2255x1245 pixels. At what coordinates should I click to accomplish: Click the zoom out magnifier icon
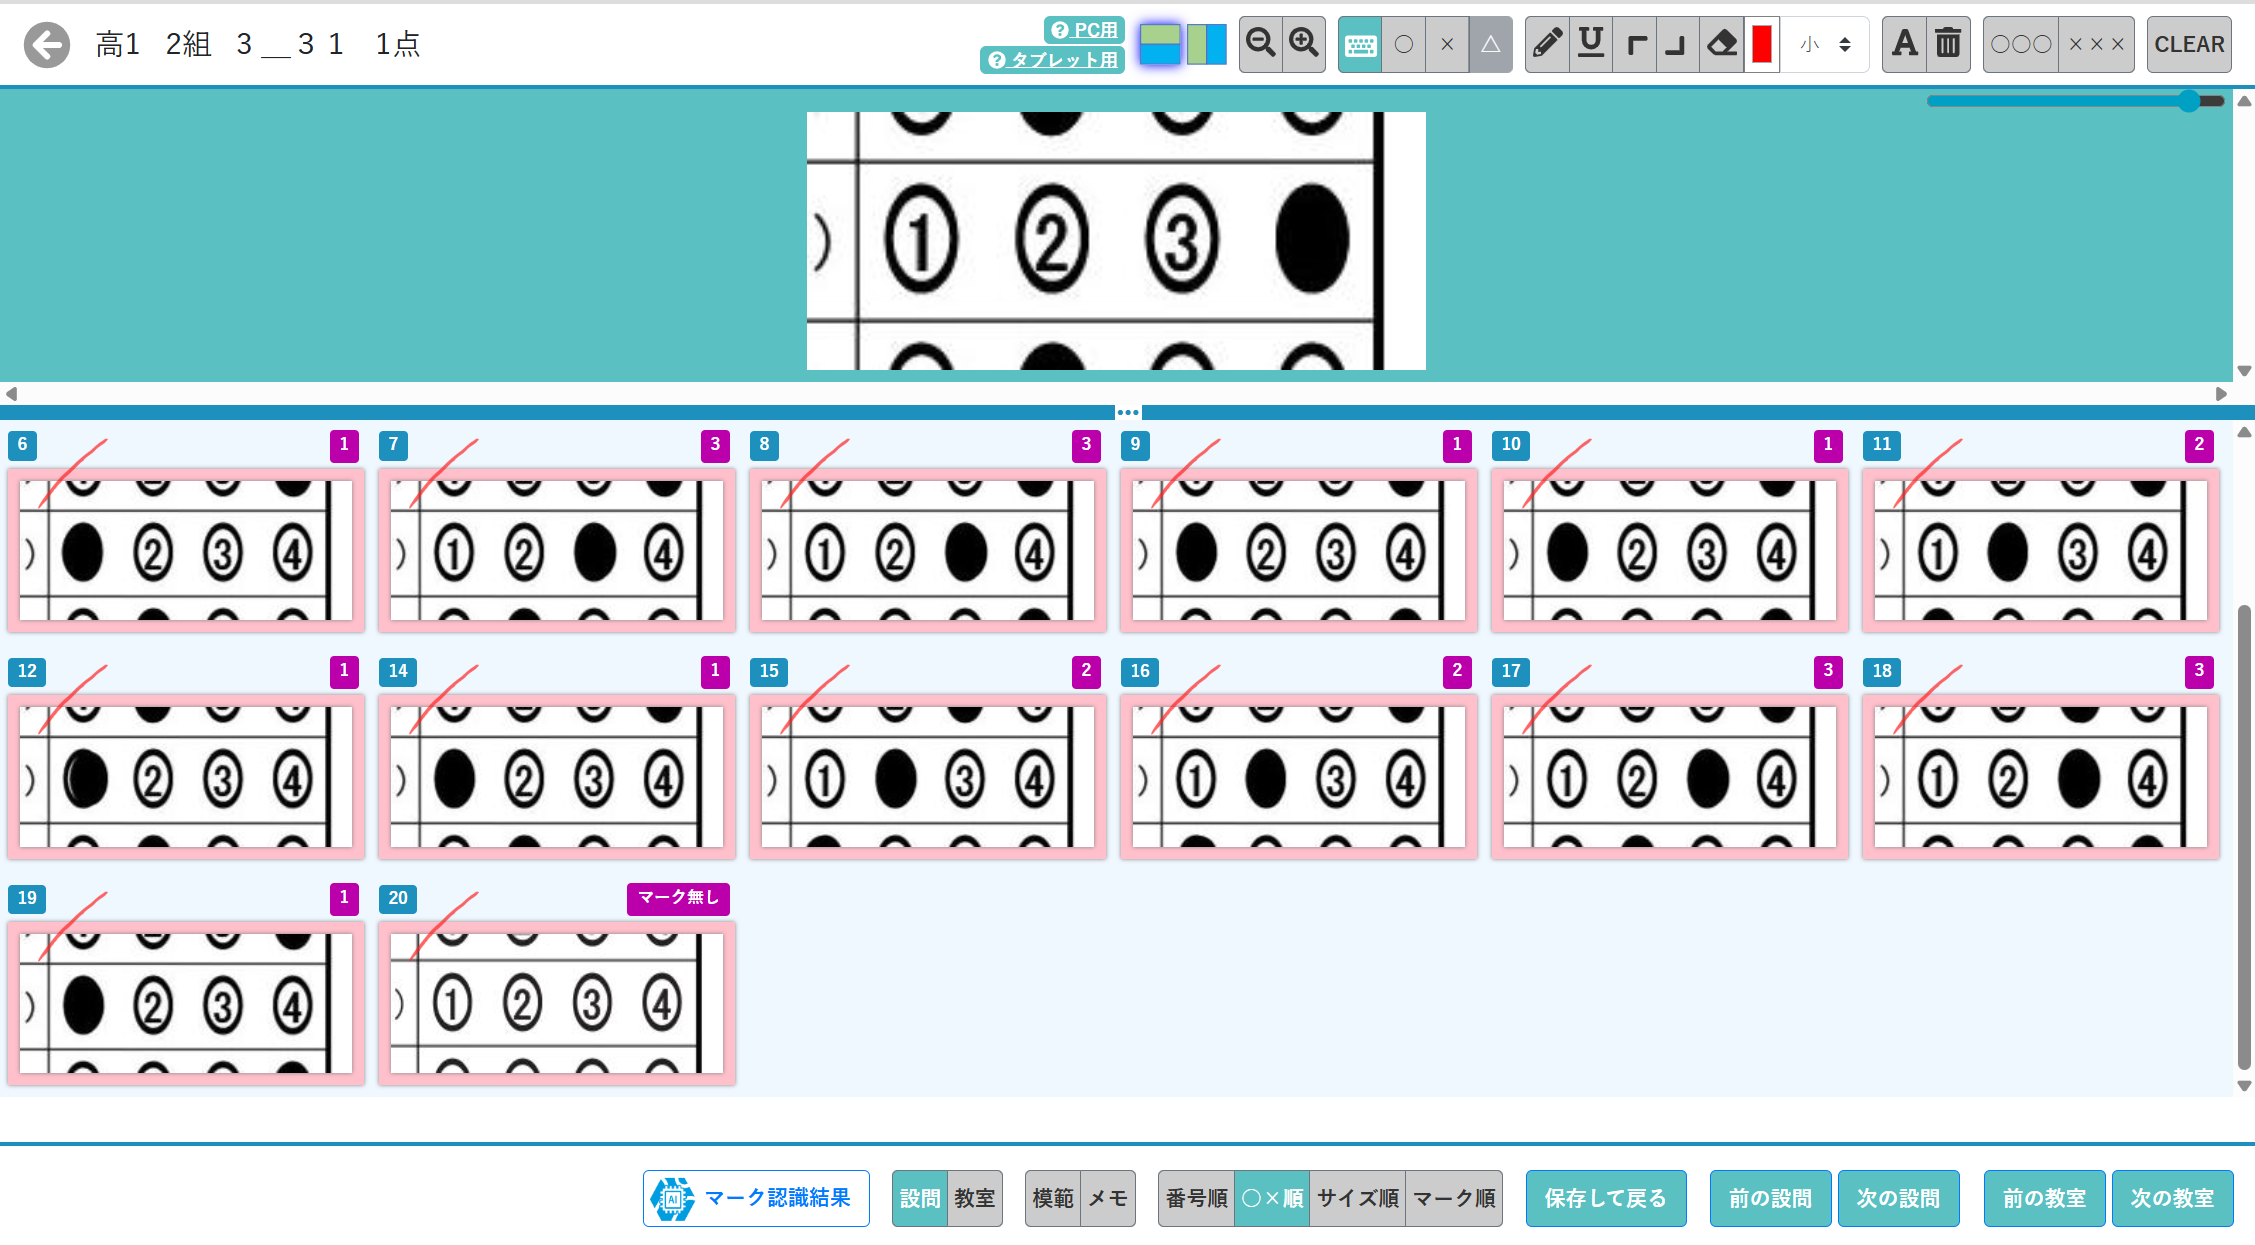tap(1260, 44)
